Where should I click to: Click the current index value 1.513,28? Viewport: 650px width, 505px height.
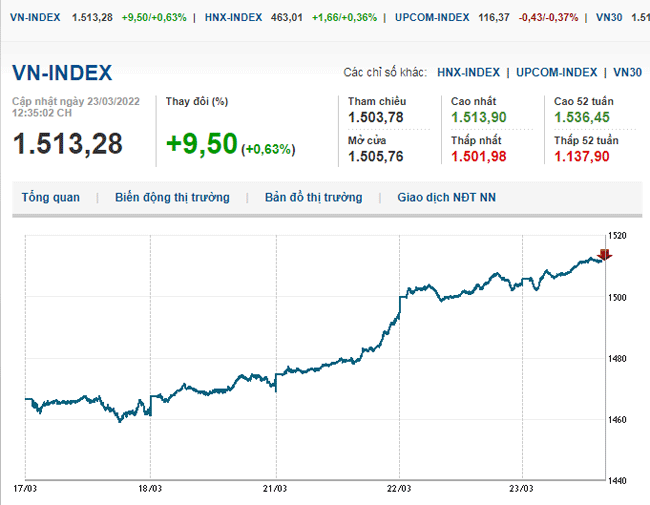click(67, 144)
